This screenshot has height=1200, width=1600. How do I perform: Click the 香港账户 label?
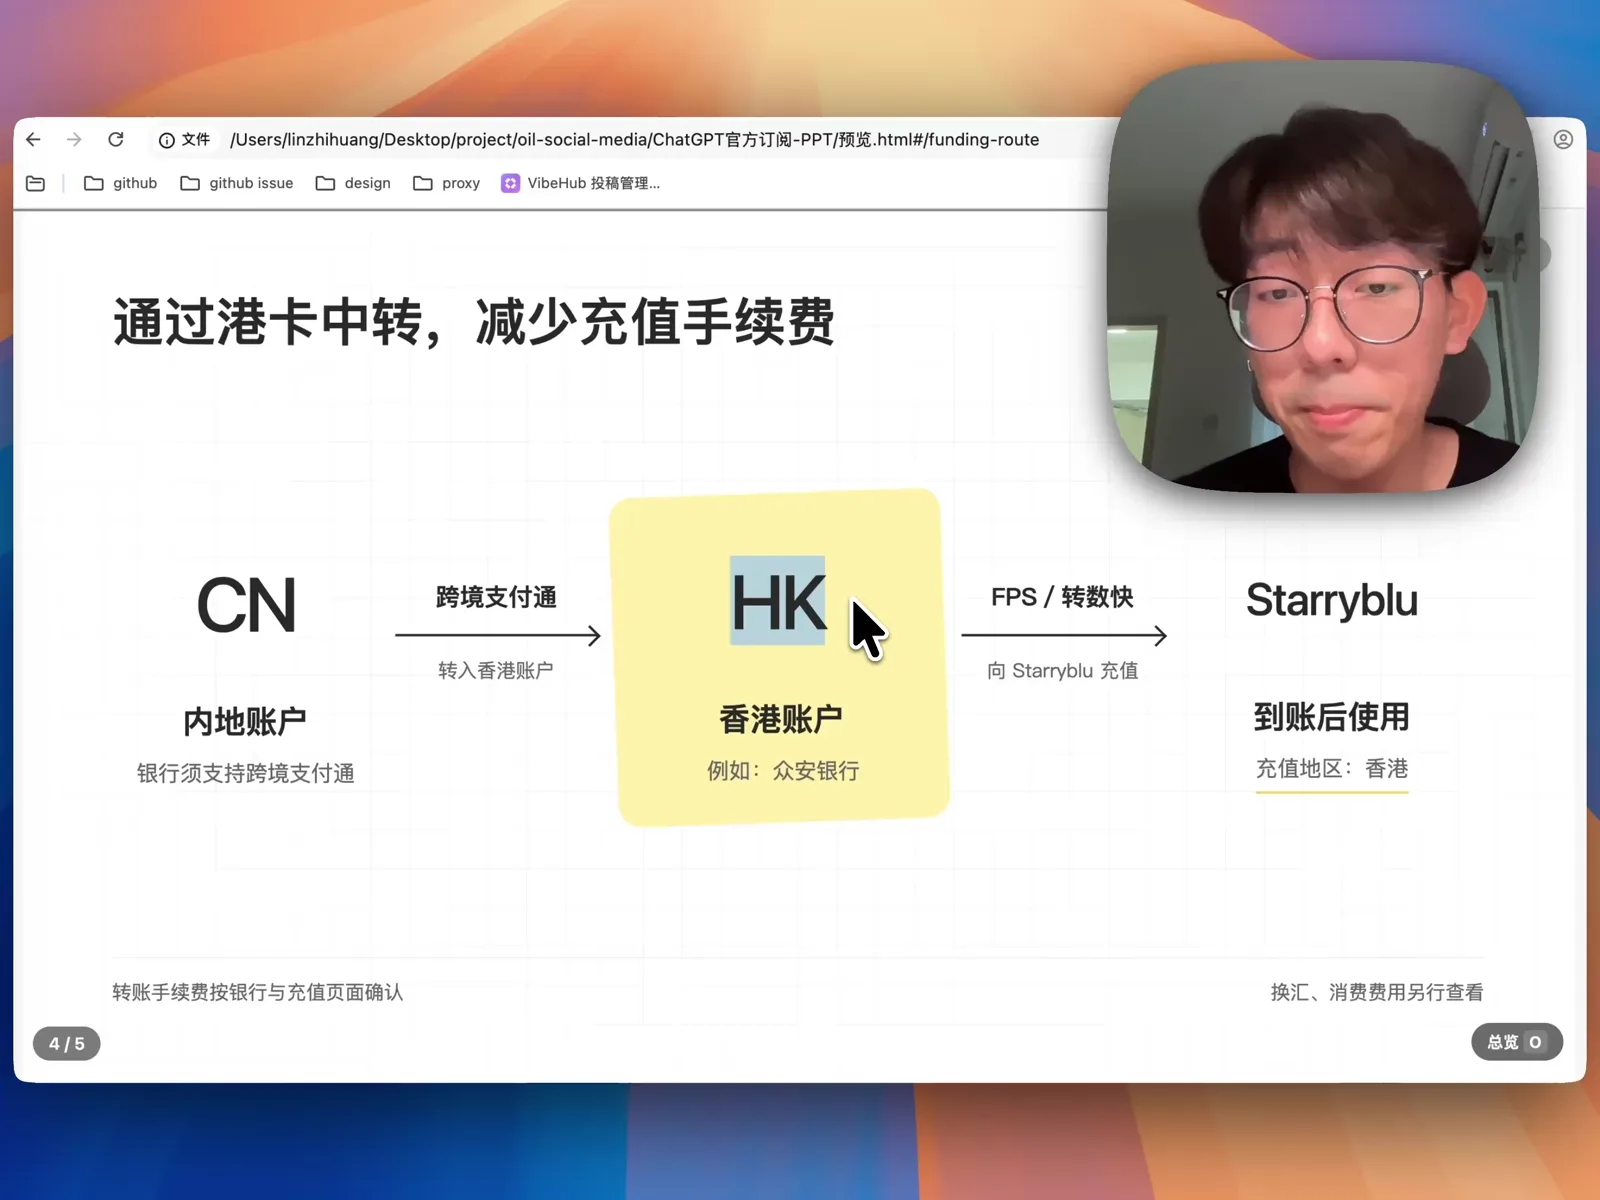[x=781, y=719]
